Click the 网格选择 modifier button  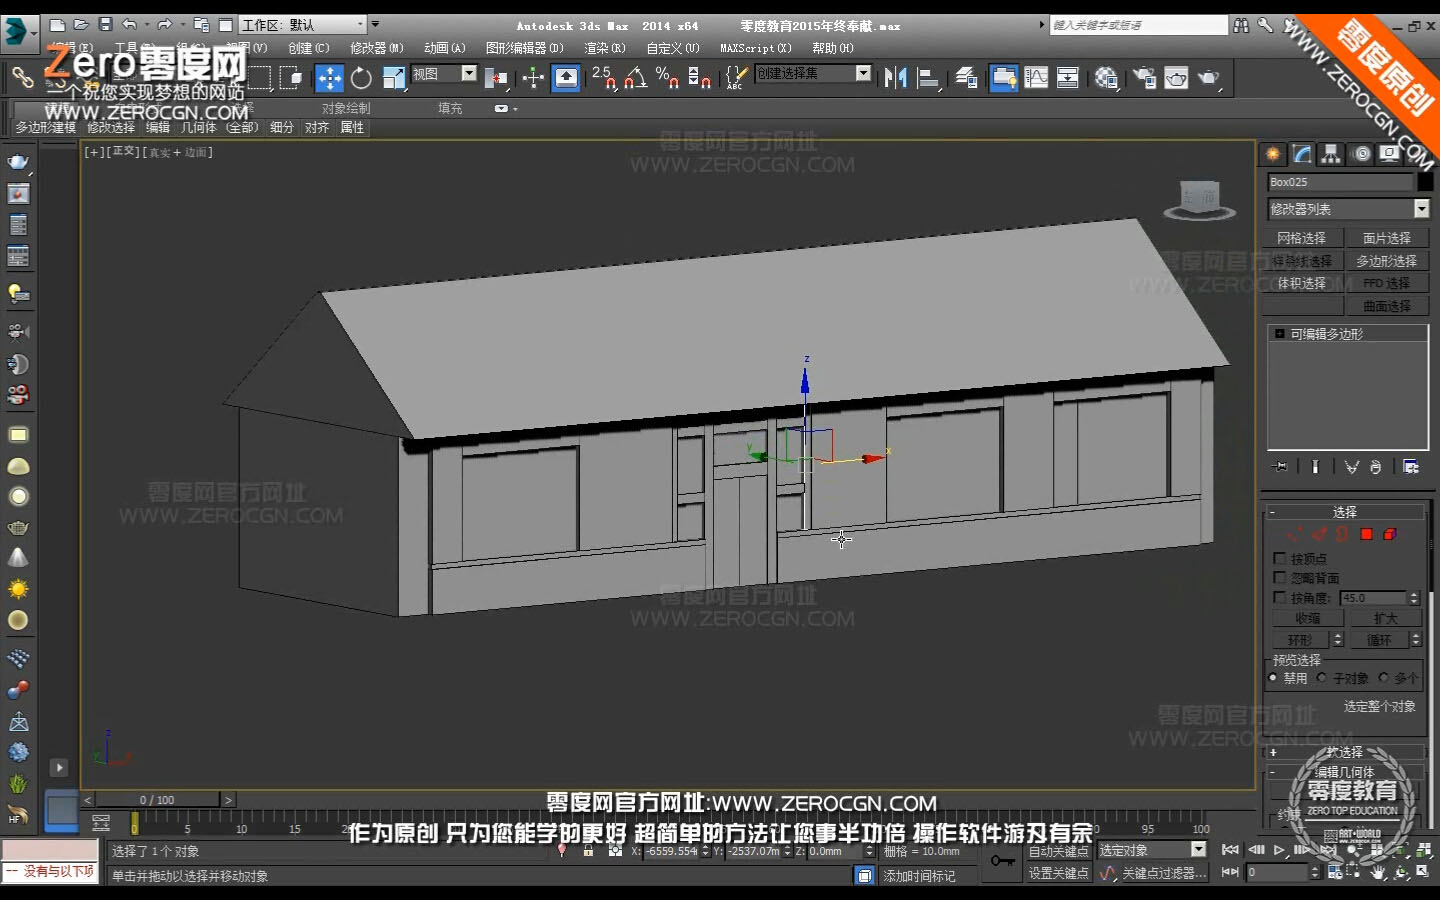1302,238
